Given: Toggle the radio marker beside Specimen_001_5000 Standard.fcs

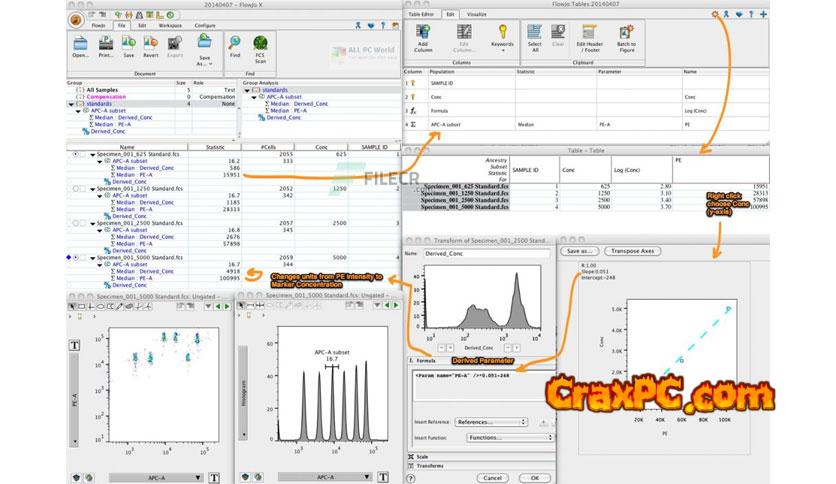Looking at the screenshot, I should [x=76, y=257].
